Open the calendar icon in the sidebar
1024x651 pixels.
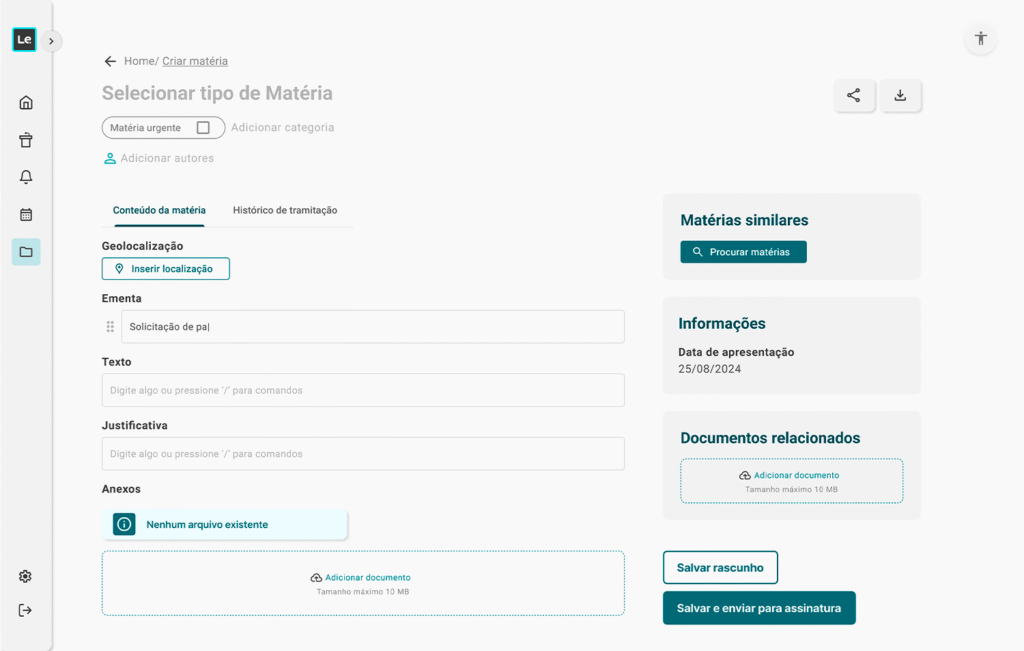tap(26, 214)
